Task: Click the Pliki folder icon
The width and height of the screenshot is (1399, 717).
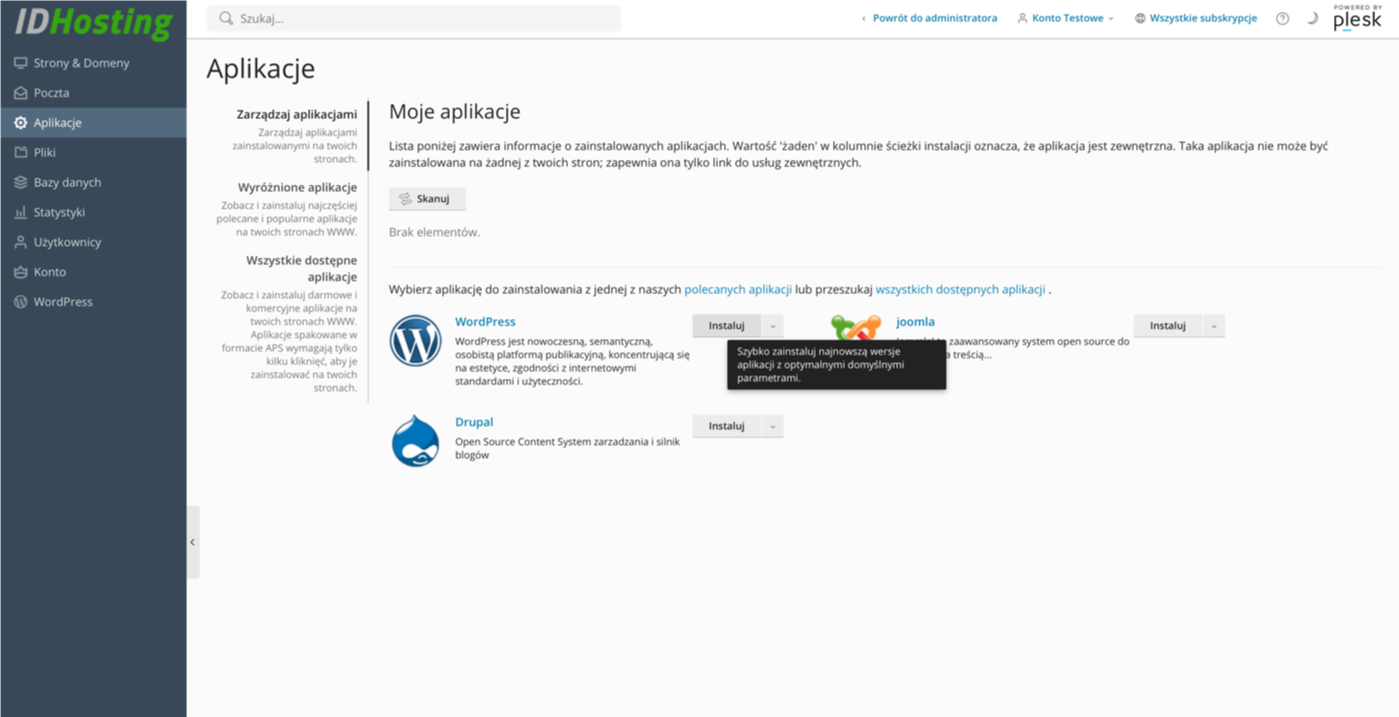Action: [21, 153]
